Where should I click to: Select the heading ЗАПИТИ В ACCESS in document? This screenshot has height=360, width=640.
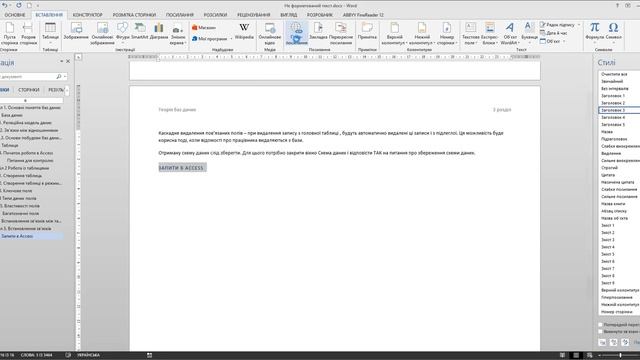pos(181,168)
